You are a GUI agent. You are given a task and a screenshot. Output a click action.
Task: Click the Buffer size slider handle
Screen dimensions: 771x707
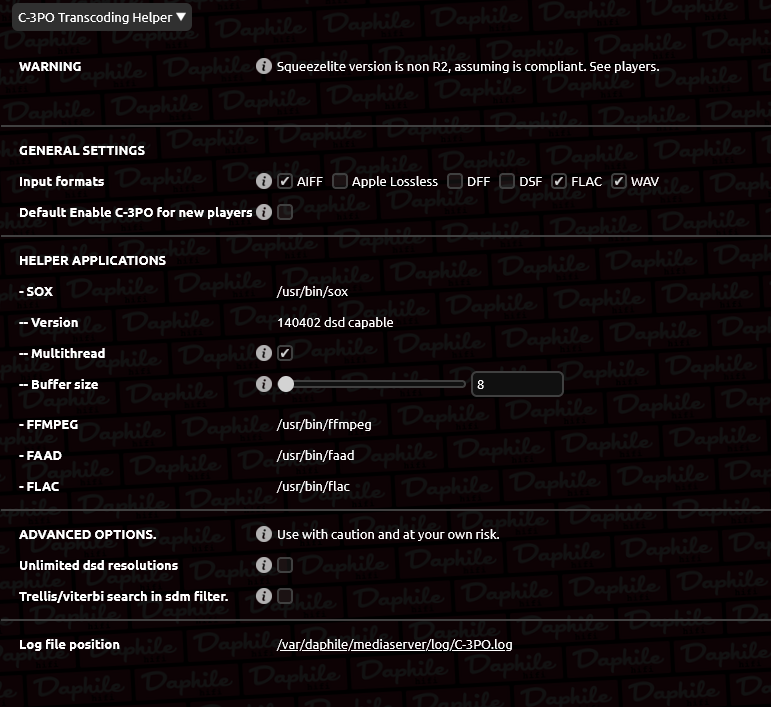point(286,384)
